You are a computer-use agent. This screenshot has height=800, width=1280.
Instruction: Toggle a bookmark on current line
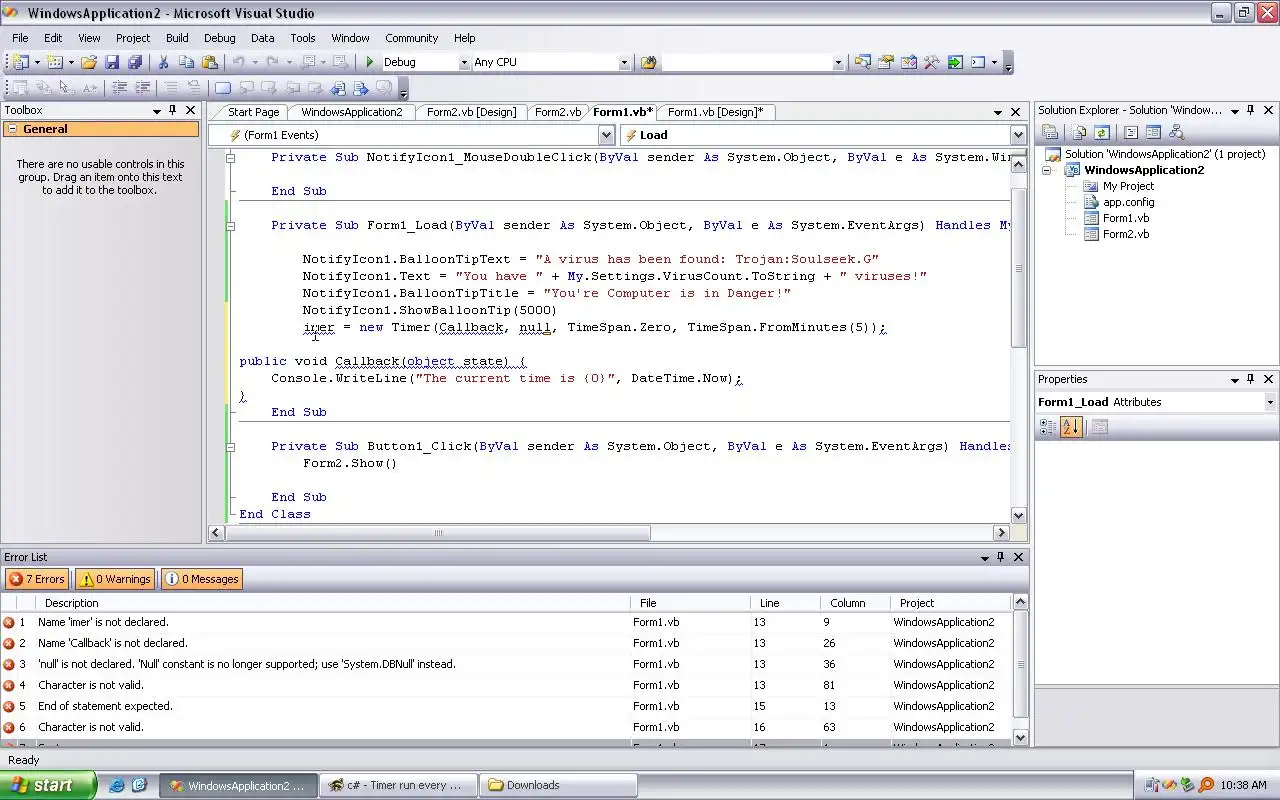(222, 88)
